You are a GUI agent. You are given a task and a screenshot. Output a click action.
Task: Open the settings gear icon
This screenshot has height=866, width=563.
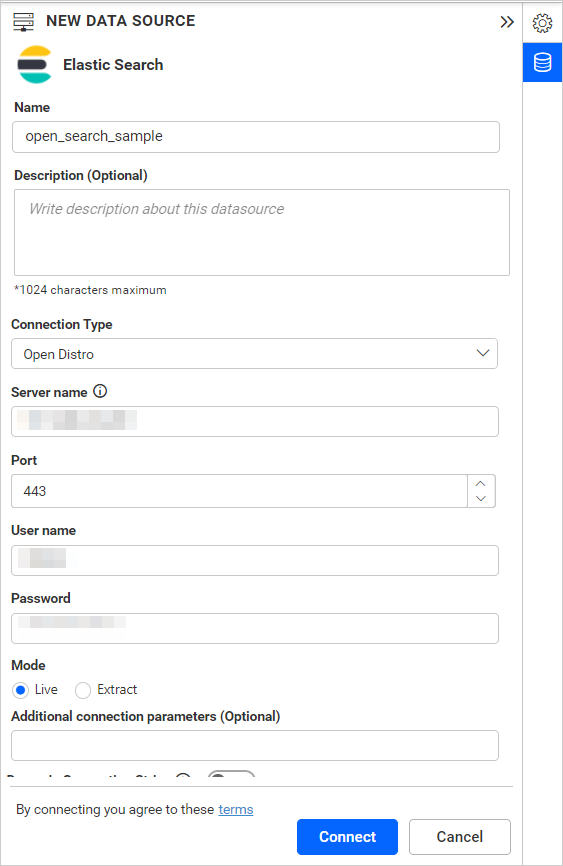pos(542,23)
